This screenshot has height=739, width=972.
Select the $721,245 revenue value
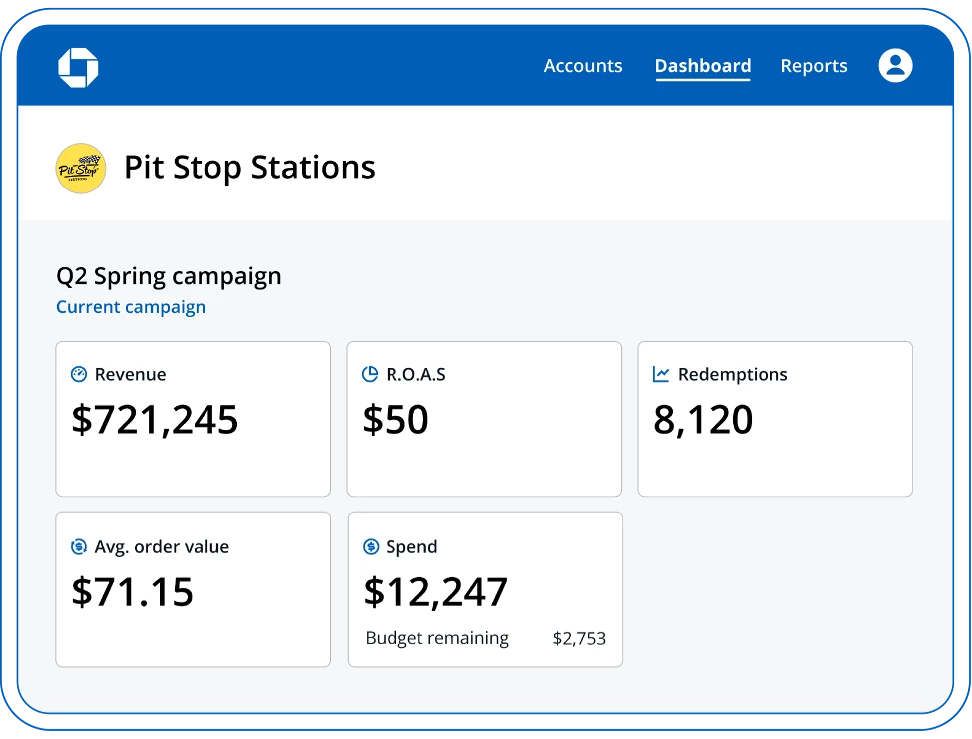155,420
